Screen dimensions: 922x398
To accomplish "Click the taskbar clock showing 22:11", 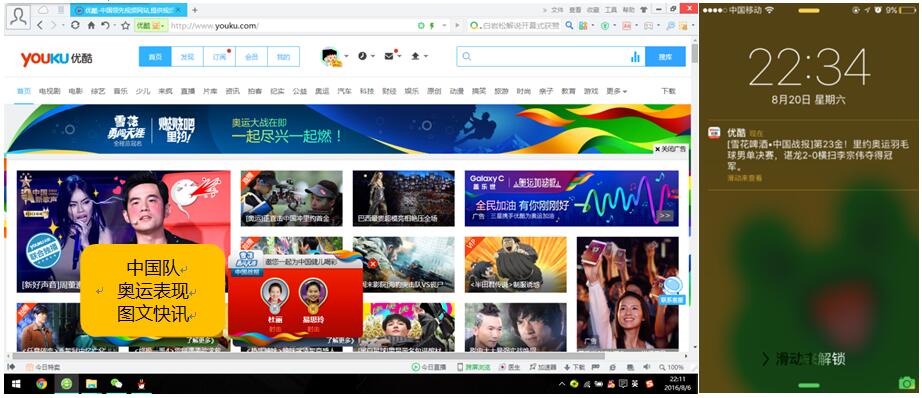I will 678,383.
